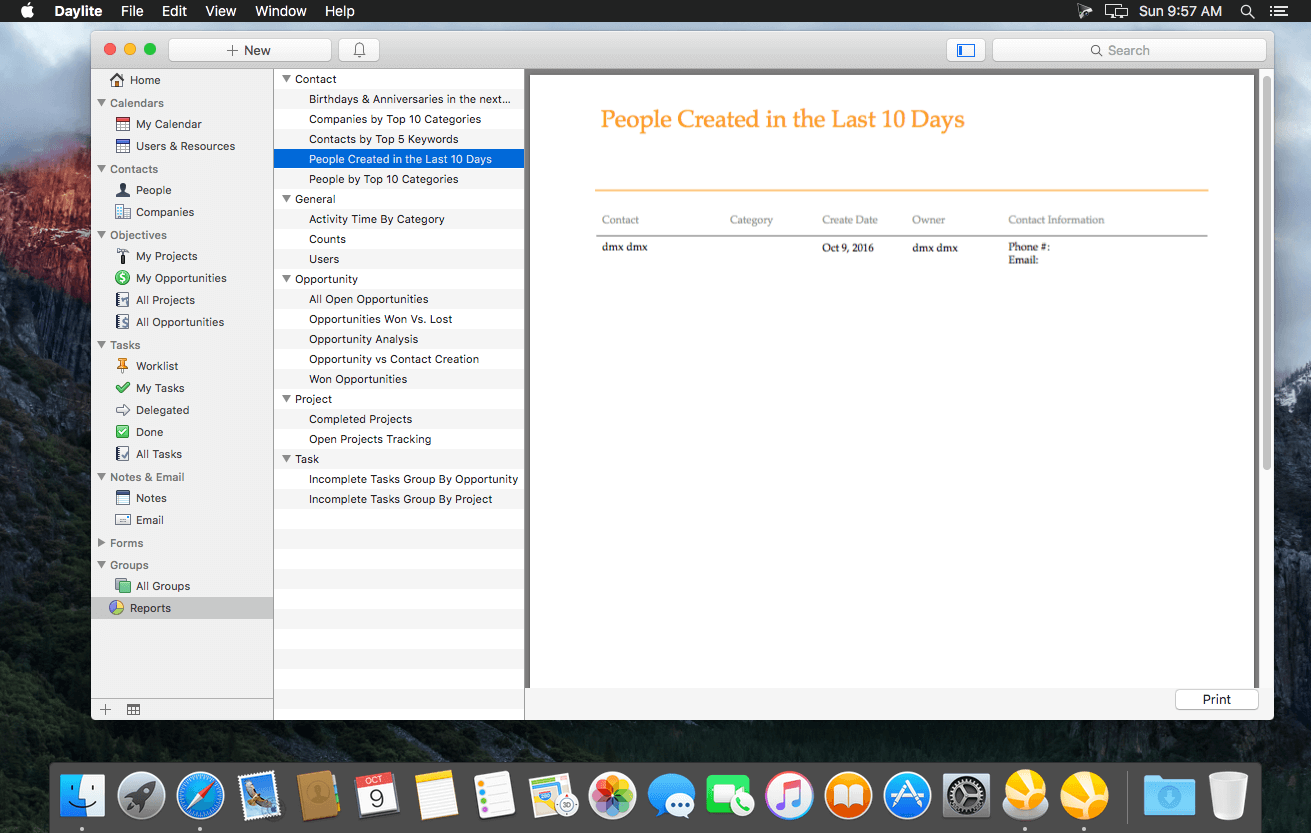This screenshot has height=833, width=1311.
Task: Open the File menu
Action: pos(132,11)
